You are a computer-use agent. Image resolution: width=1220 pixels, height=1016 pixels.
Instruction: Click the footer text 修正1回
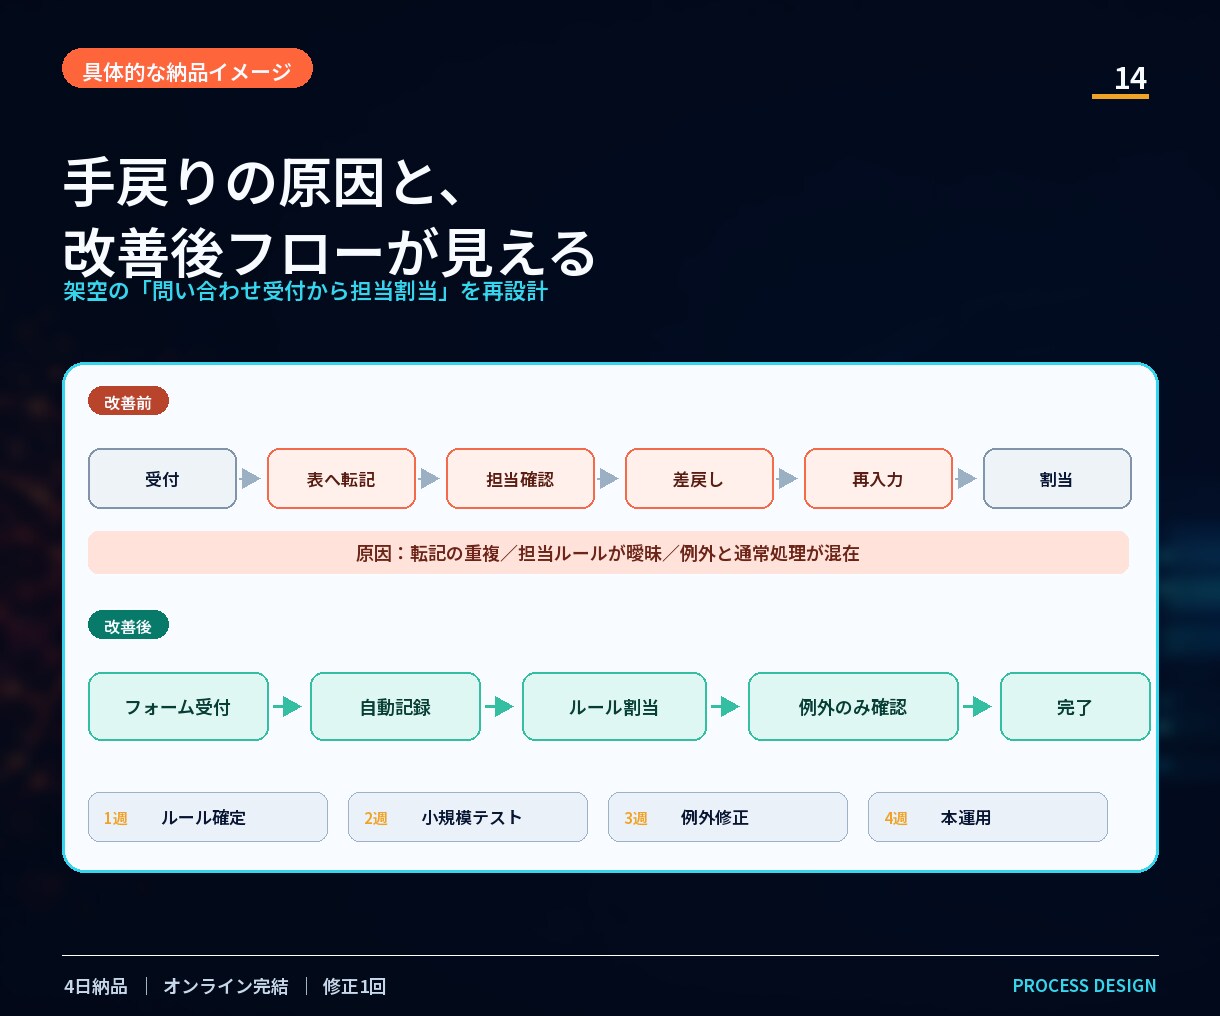pos(354,986)
